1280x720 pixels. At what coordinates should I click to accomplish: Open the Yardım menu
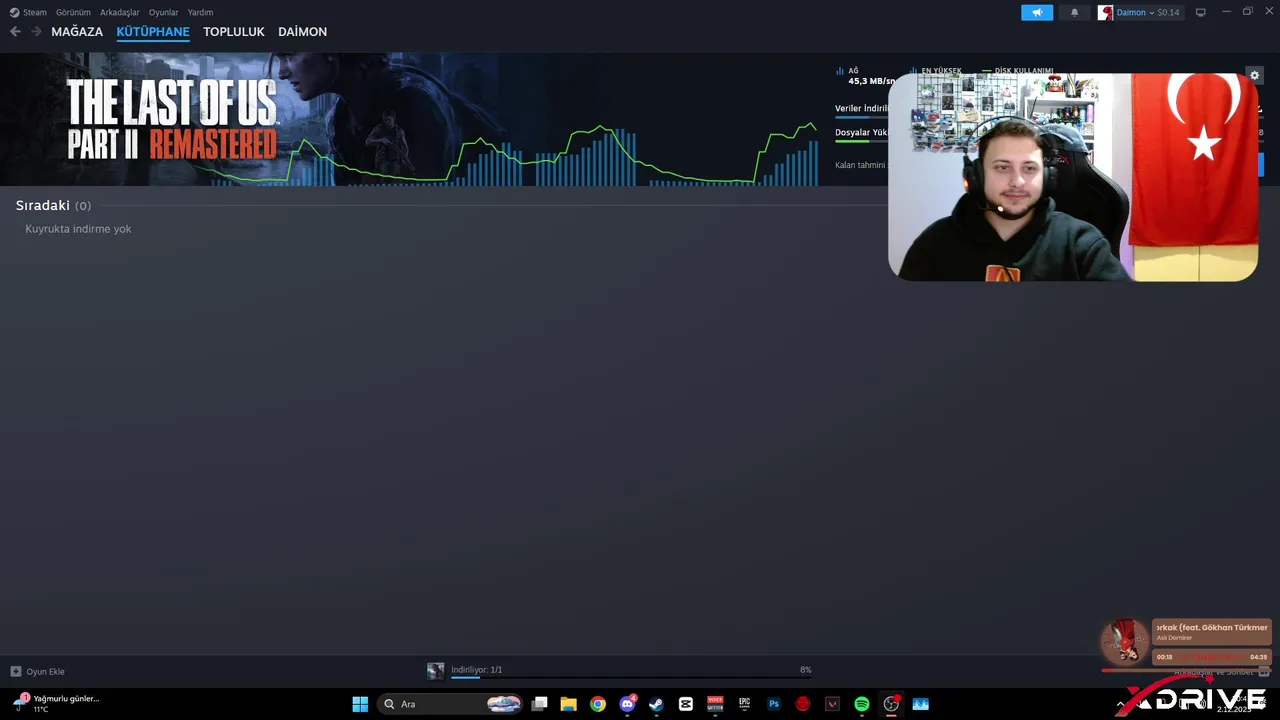(x=200, y=12)
